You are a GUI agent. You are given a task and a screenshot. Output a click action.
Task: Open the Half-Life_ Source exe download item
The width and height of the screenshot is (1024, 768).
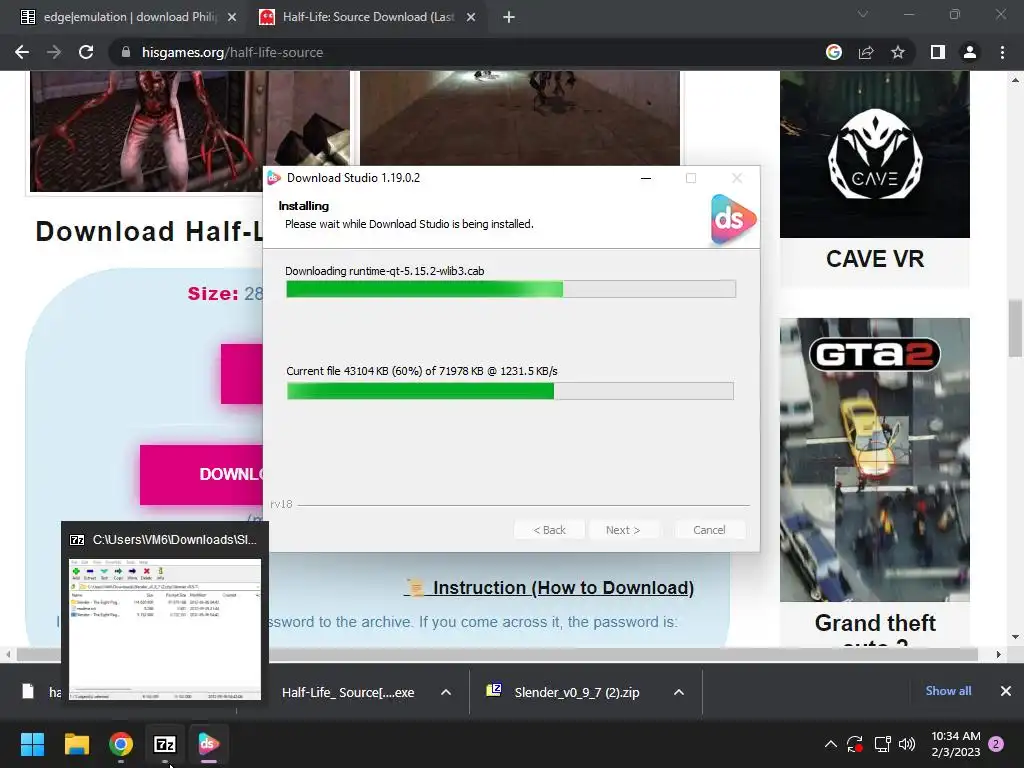point(348,692)
